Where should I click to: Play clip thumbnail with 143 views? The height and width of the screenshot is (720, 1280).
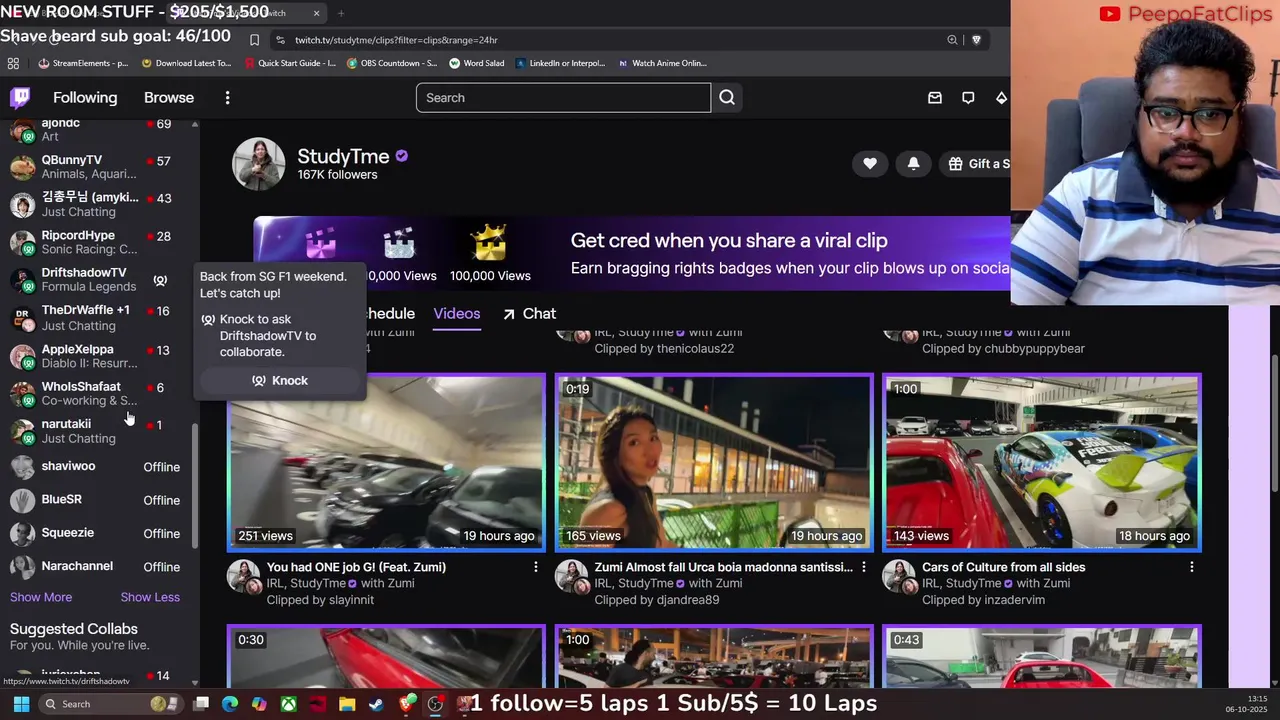tap(1042, 462)
